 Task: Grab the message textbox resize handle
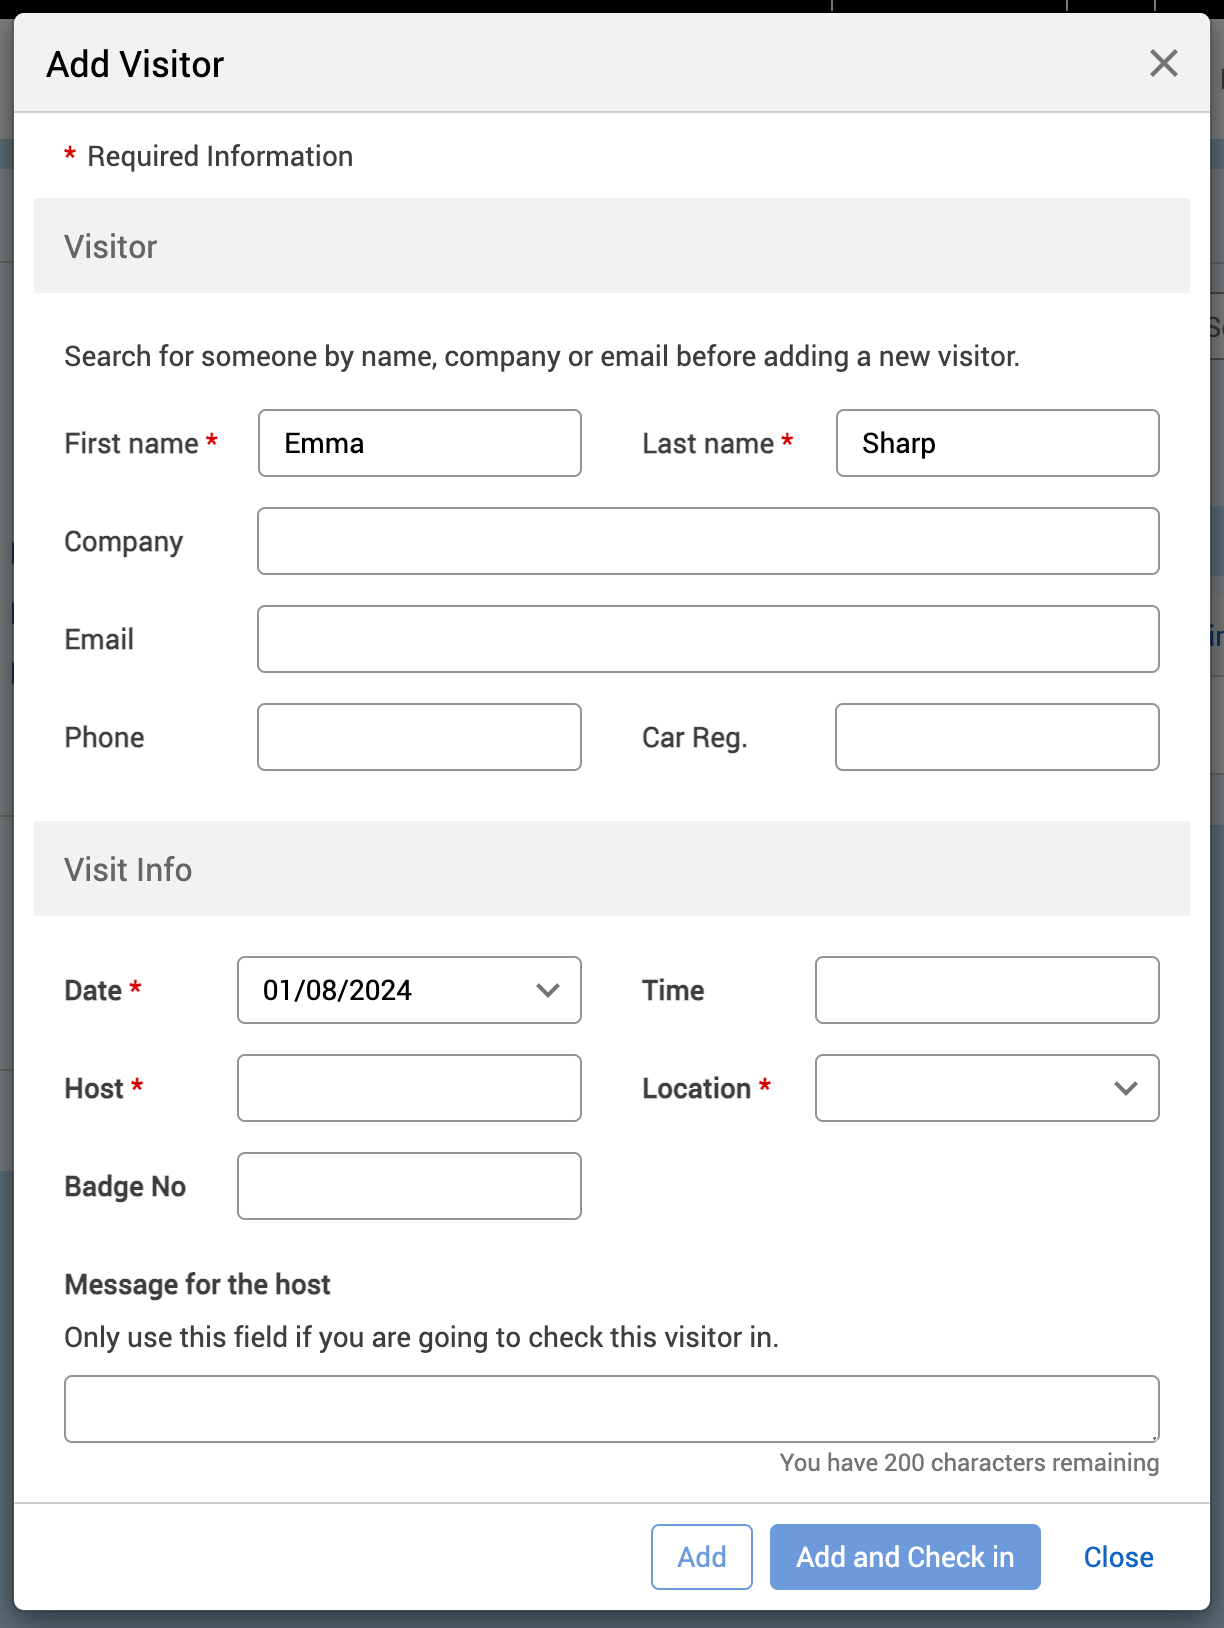[1153, 1436]
